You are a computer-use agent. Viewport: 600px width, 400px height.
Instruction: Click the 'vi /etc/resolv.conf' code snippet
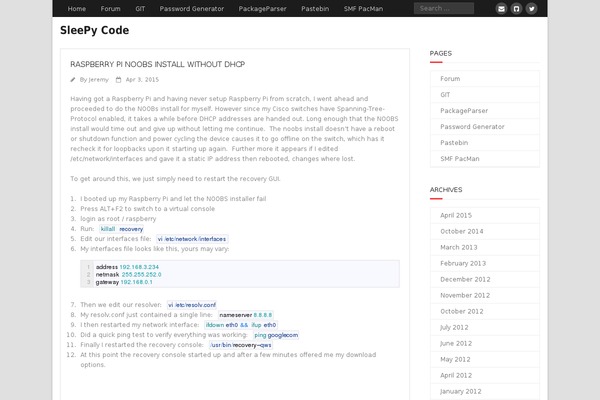point(192,305)
